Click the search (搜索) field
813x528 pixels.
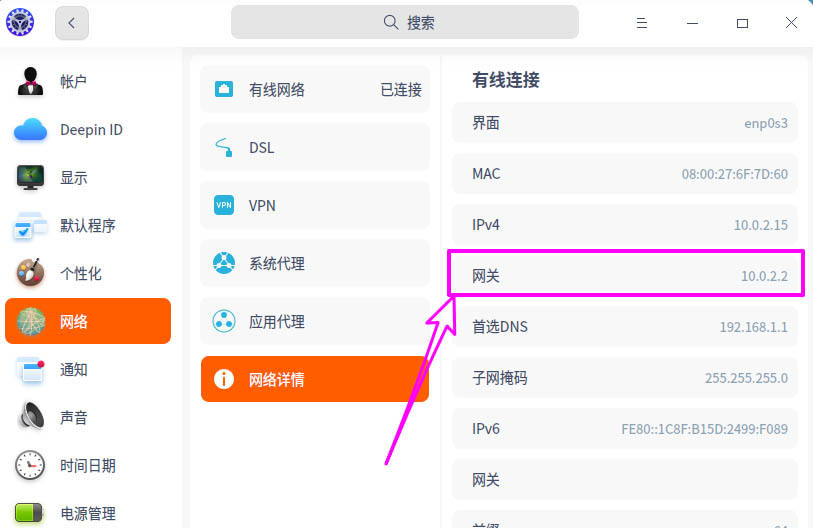click(x=404, y=22)
